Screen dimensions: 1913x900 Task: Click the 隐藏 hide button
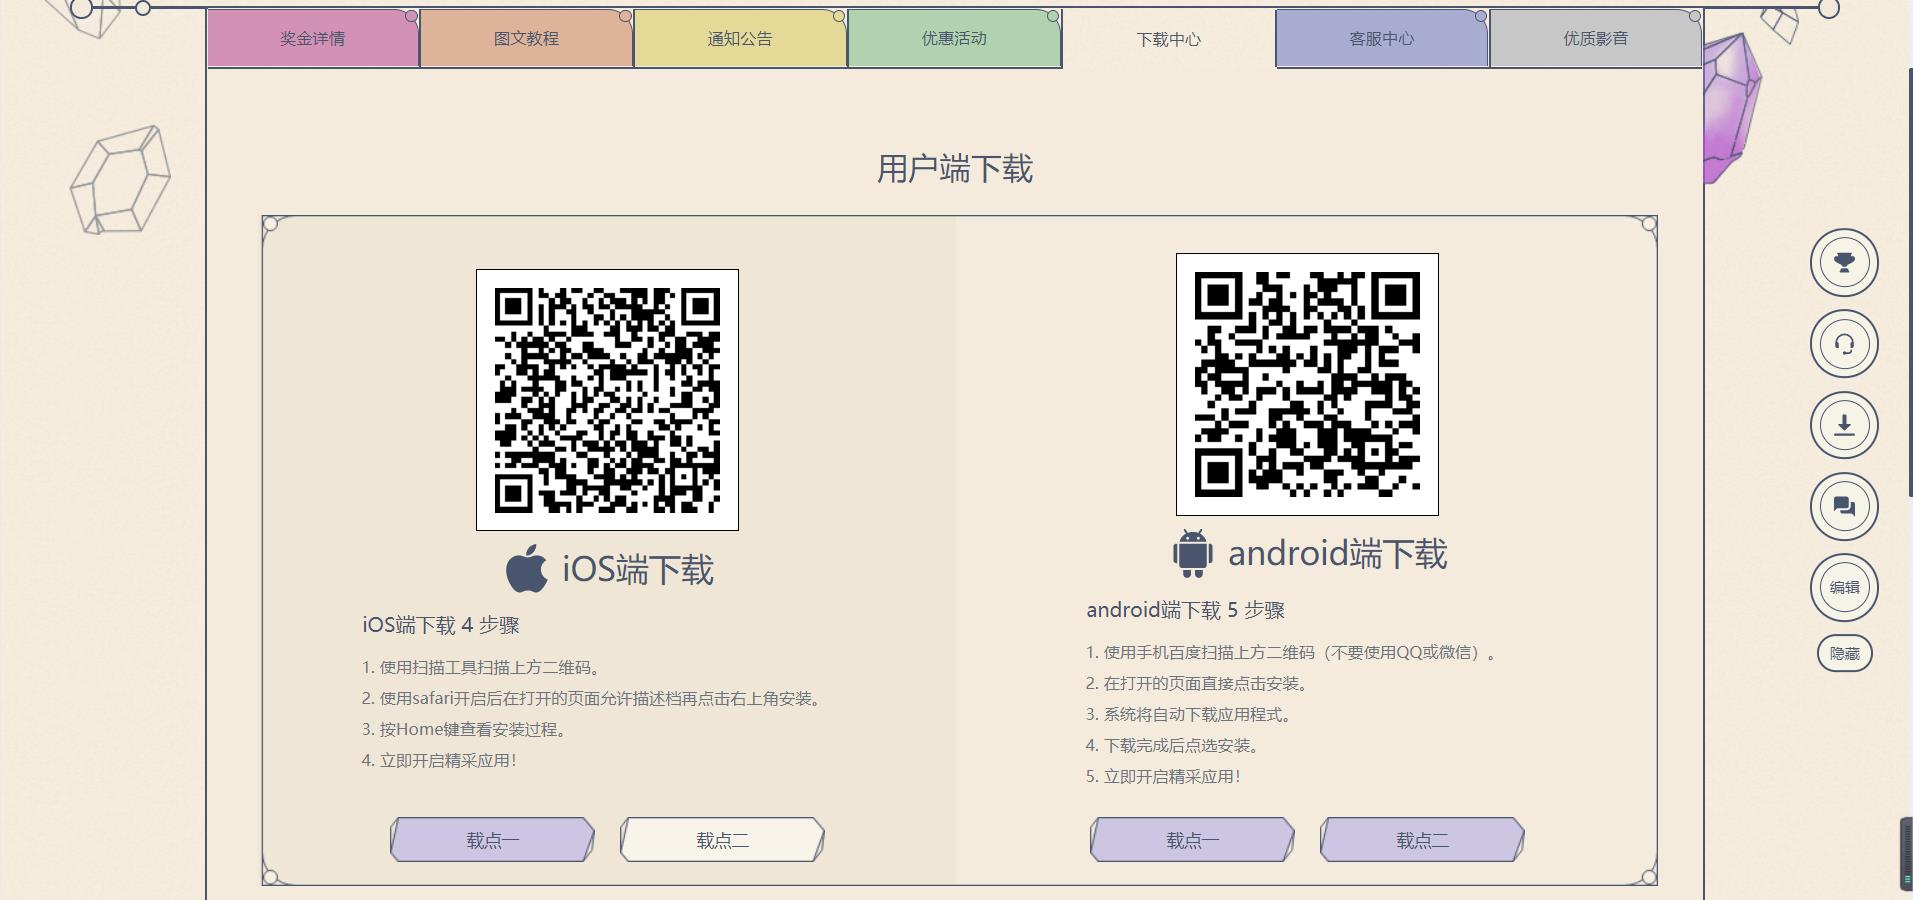tap(1844, 654)
